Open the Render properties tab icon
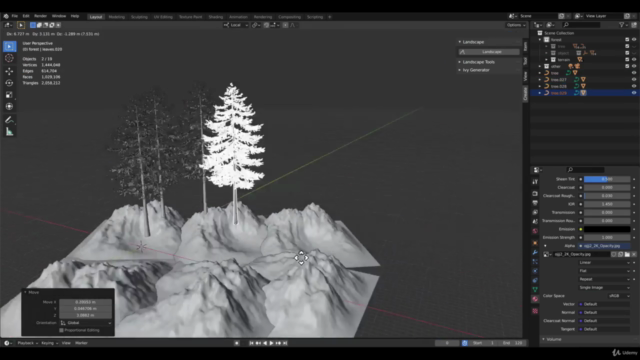Screen dimensions: 640x360 point(535,193)
